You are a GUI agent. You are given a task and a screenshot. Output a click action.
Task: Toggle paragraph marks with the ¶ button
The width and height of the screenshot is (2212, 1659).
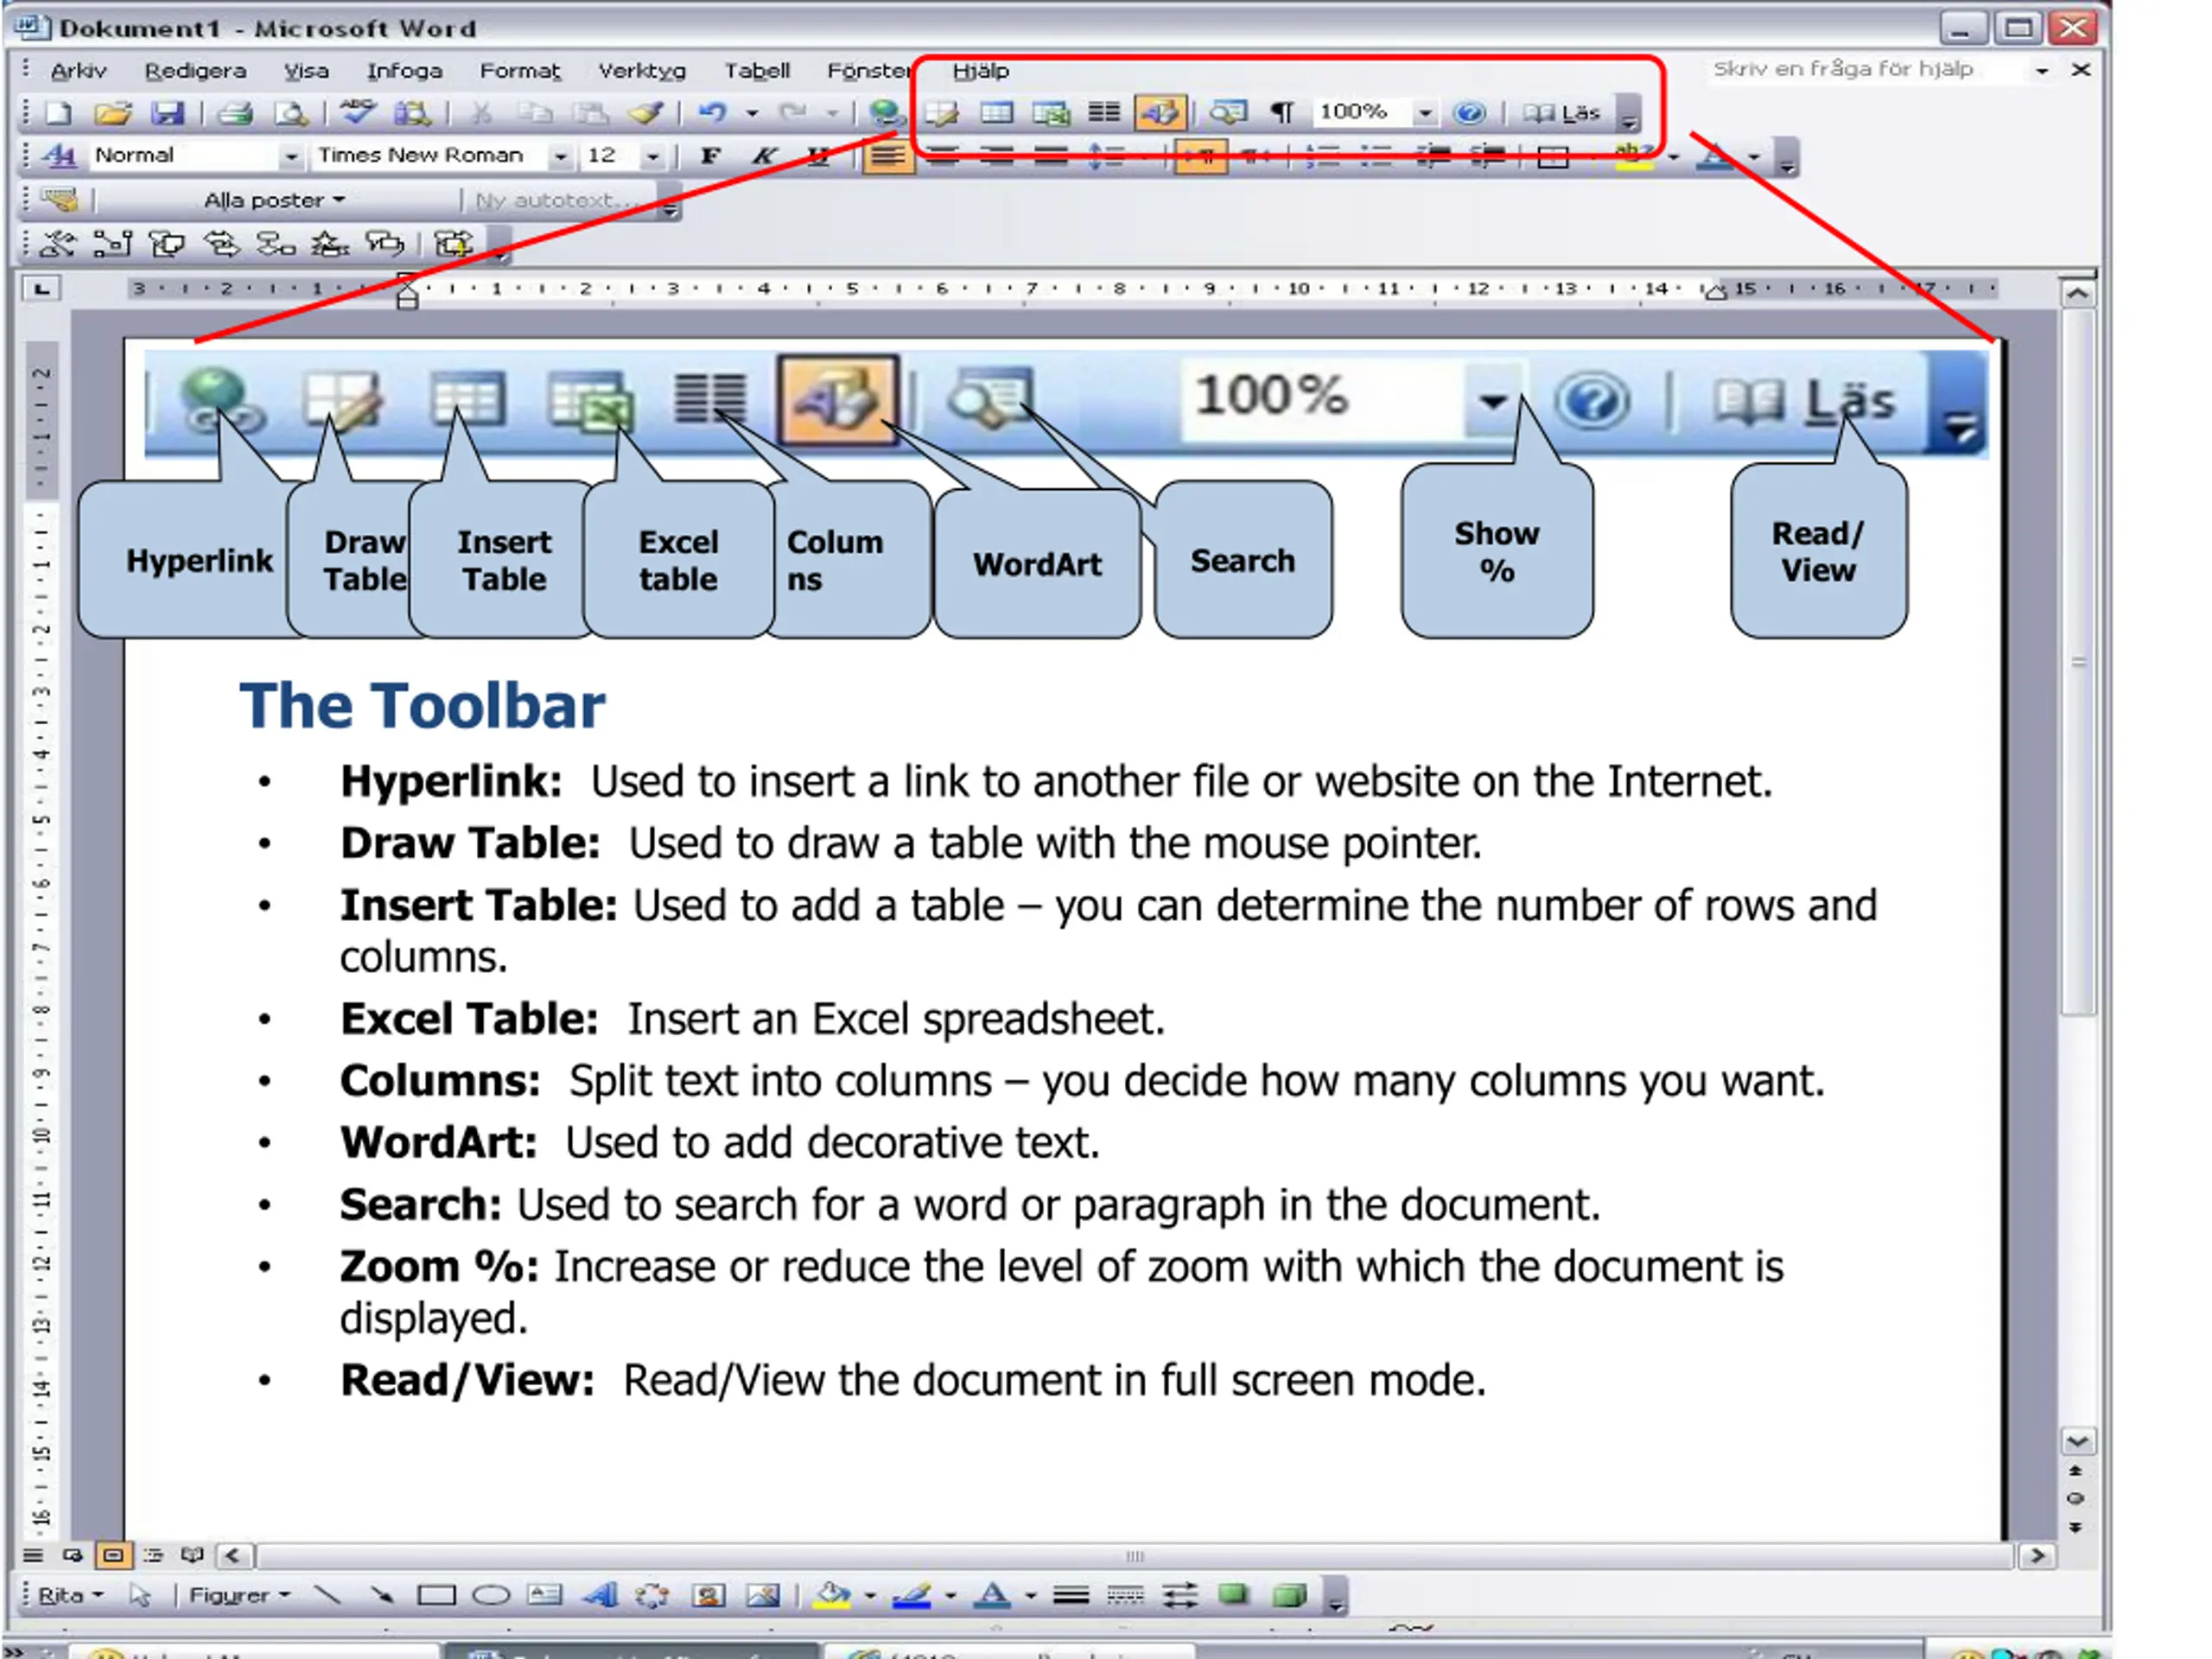[x=1282, y=113]
